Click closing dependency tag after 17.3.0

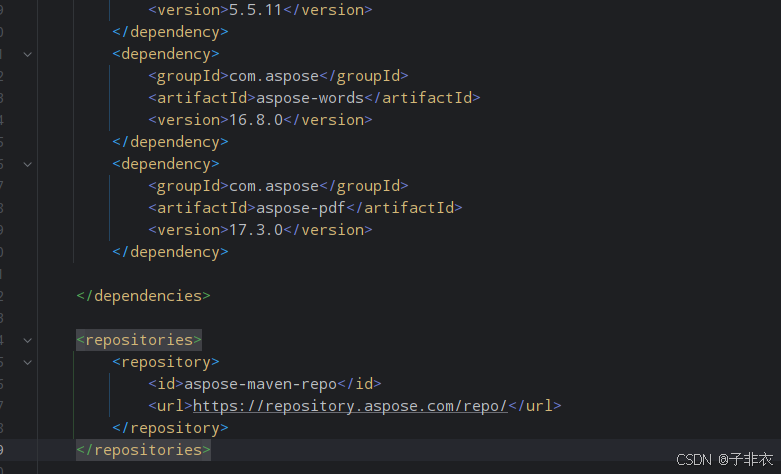coord(171,252)
